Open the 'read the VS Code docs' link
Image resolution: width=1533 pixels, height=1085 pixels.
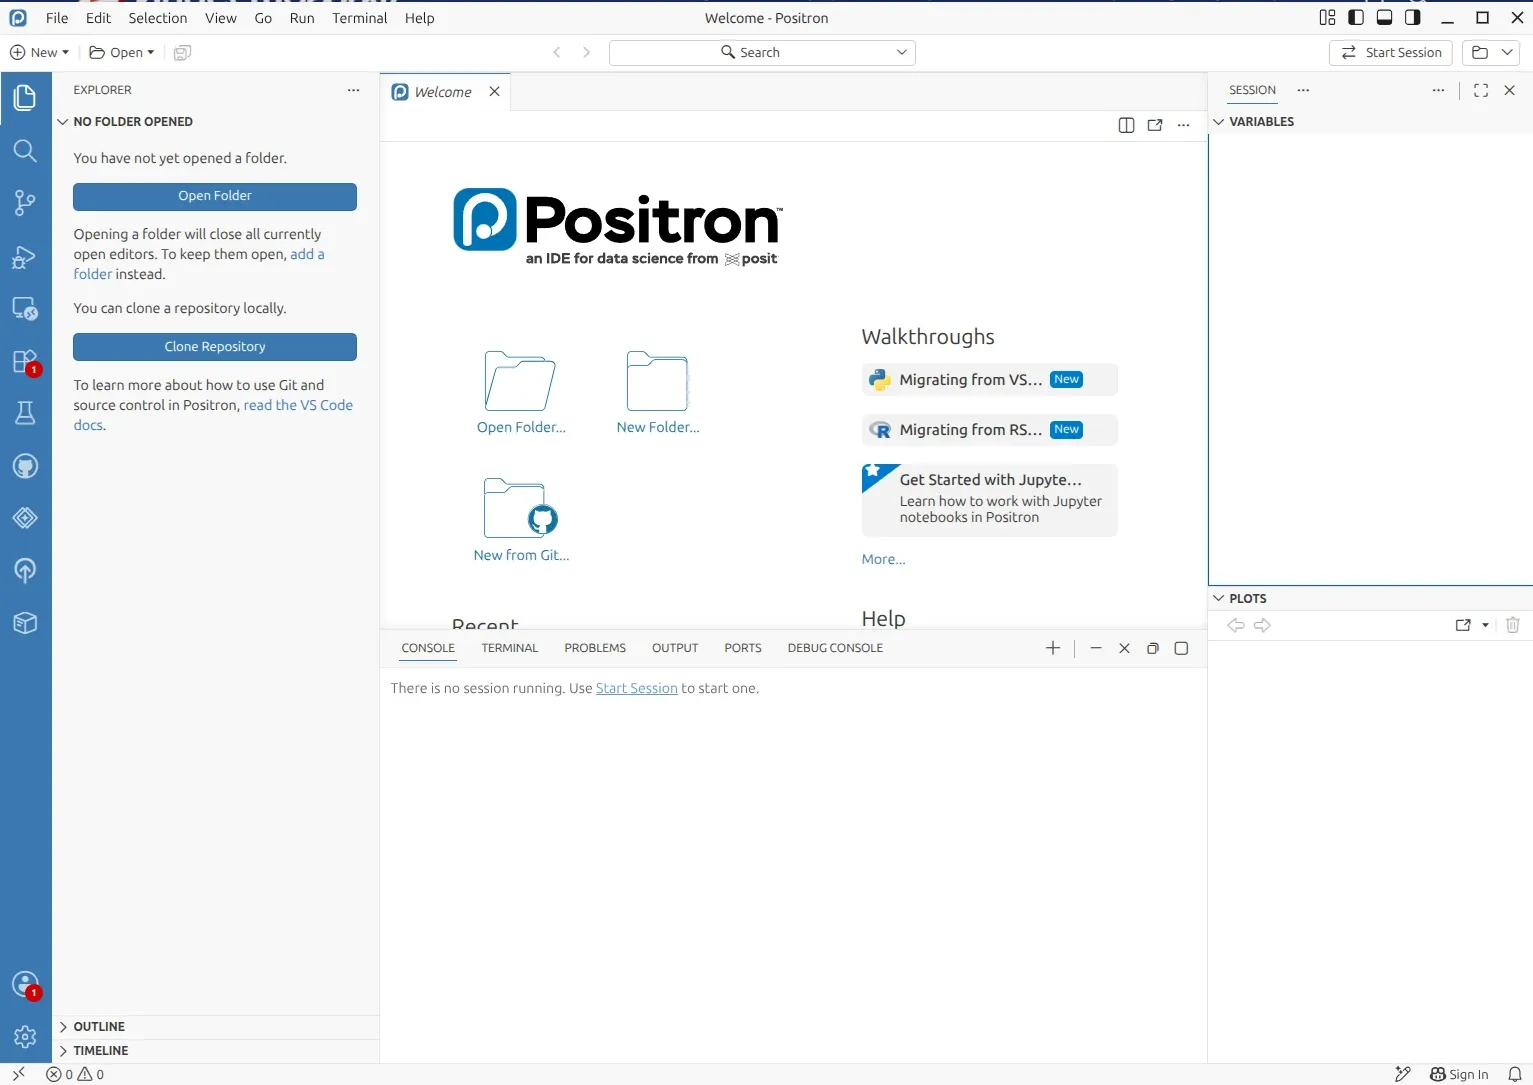point(213,415)
